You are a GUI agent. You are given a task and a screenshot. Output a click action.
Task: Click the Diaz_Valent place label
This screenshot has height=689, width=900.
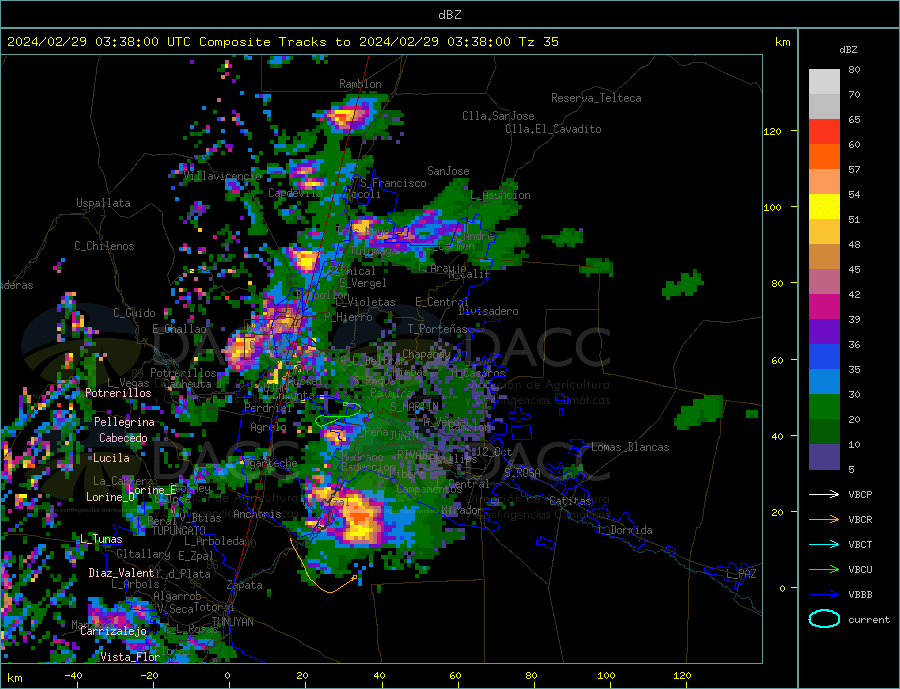(121, 573)
